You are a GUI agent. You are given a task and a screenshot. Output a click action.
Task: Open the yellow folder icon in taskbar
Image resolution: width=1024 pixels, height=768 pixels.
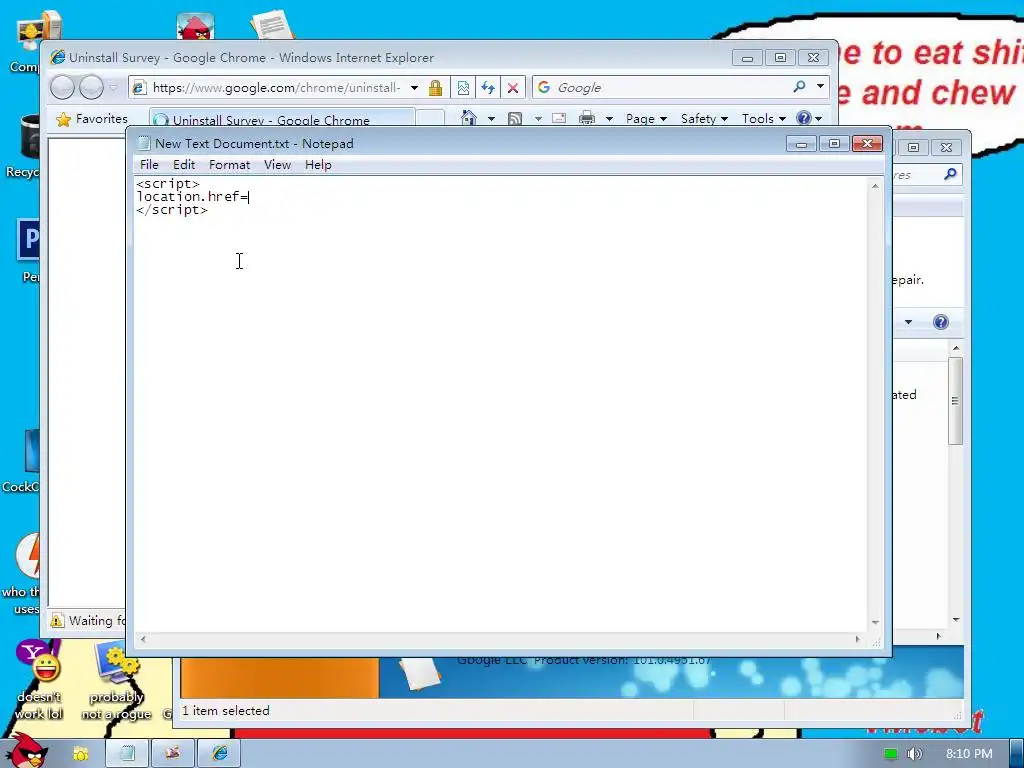80,754
